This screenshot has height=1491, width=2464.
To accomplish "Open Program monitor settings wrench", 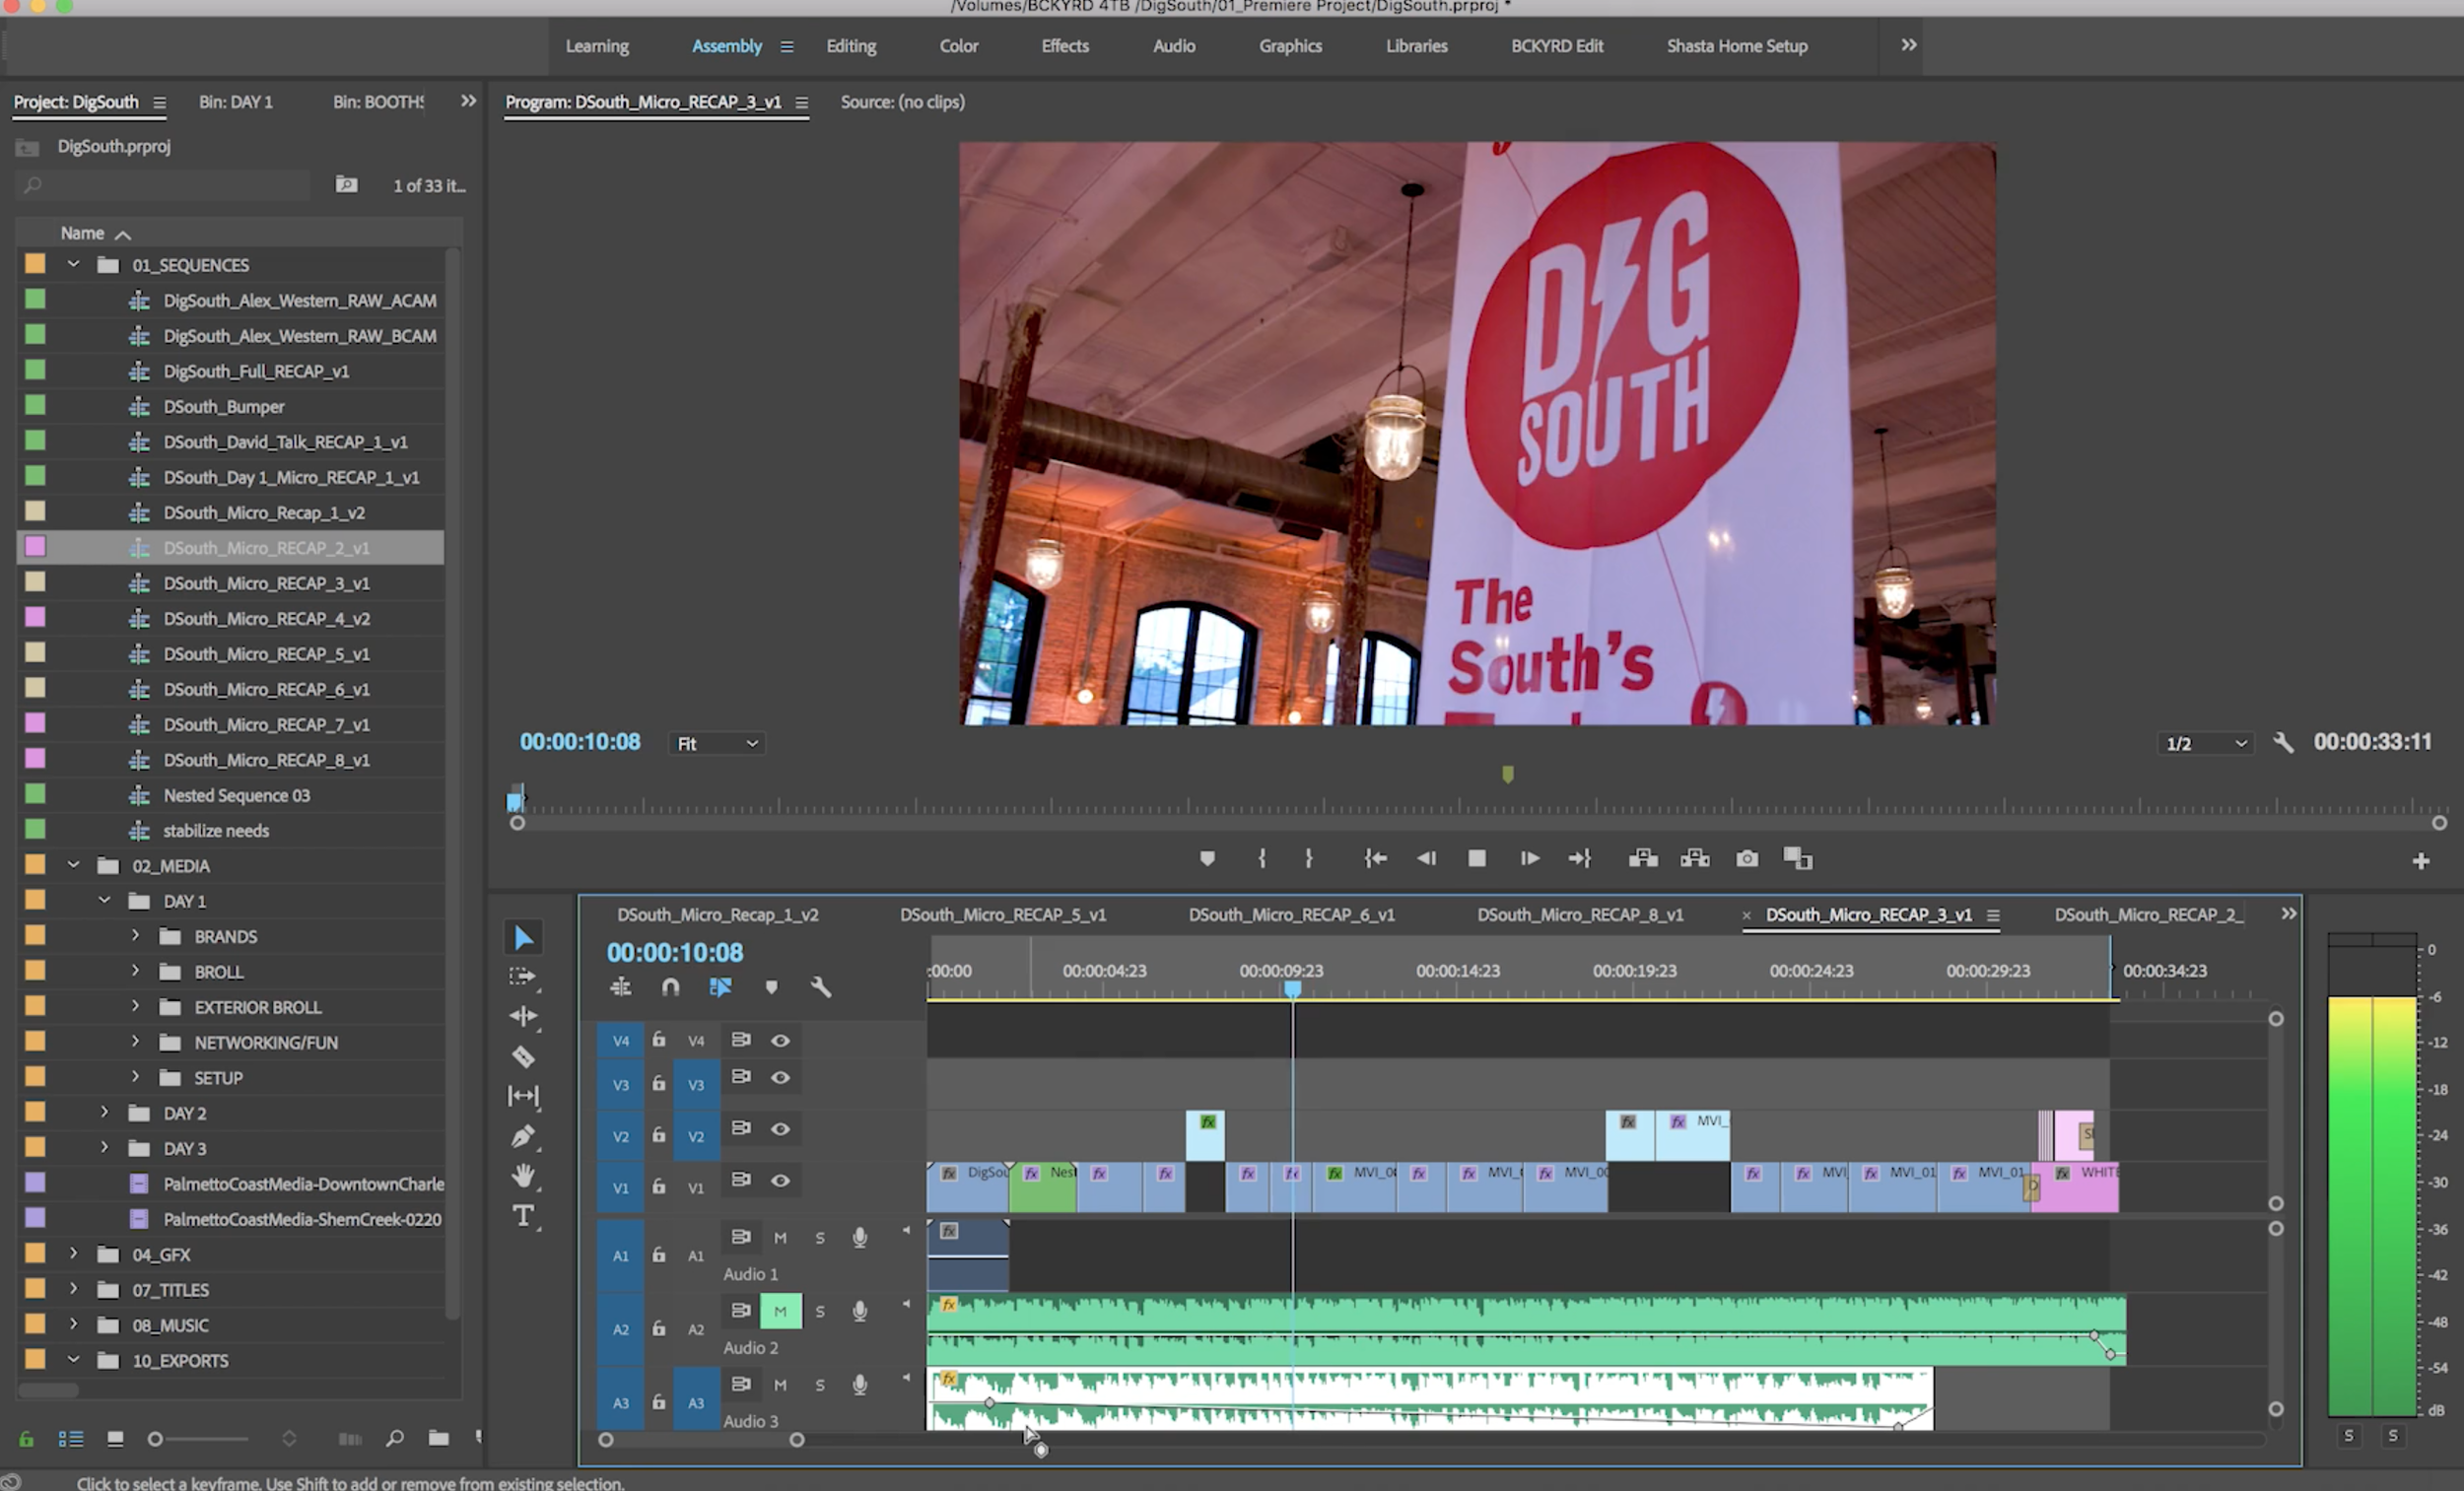I will click(x=2283, y=743).
